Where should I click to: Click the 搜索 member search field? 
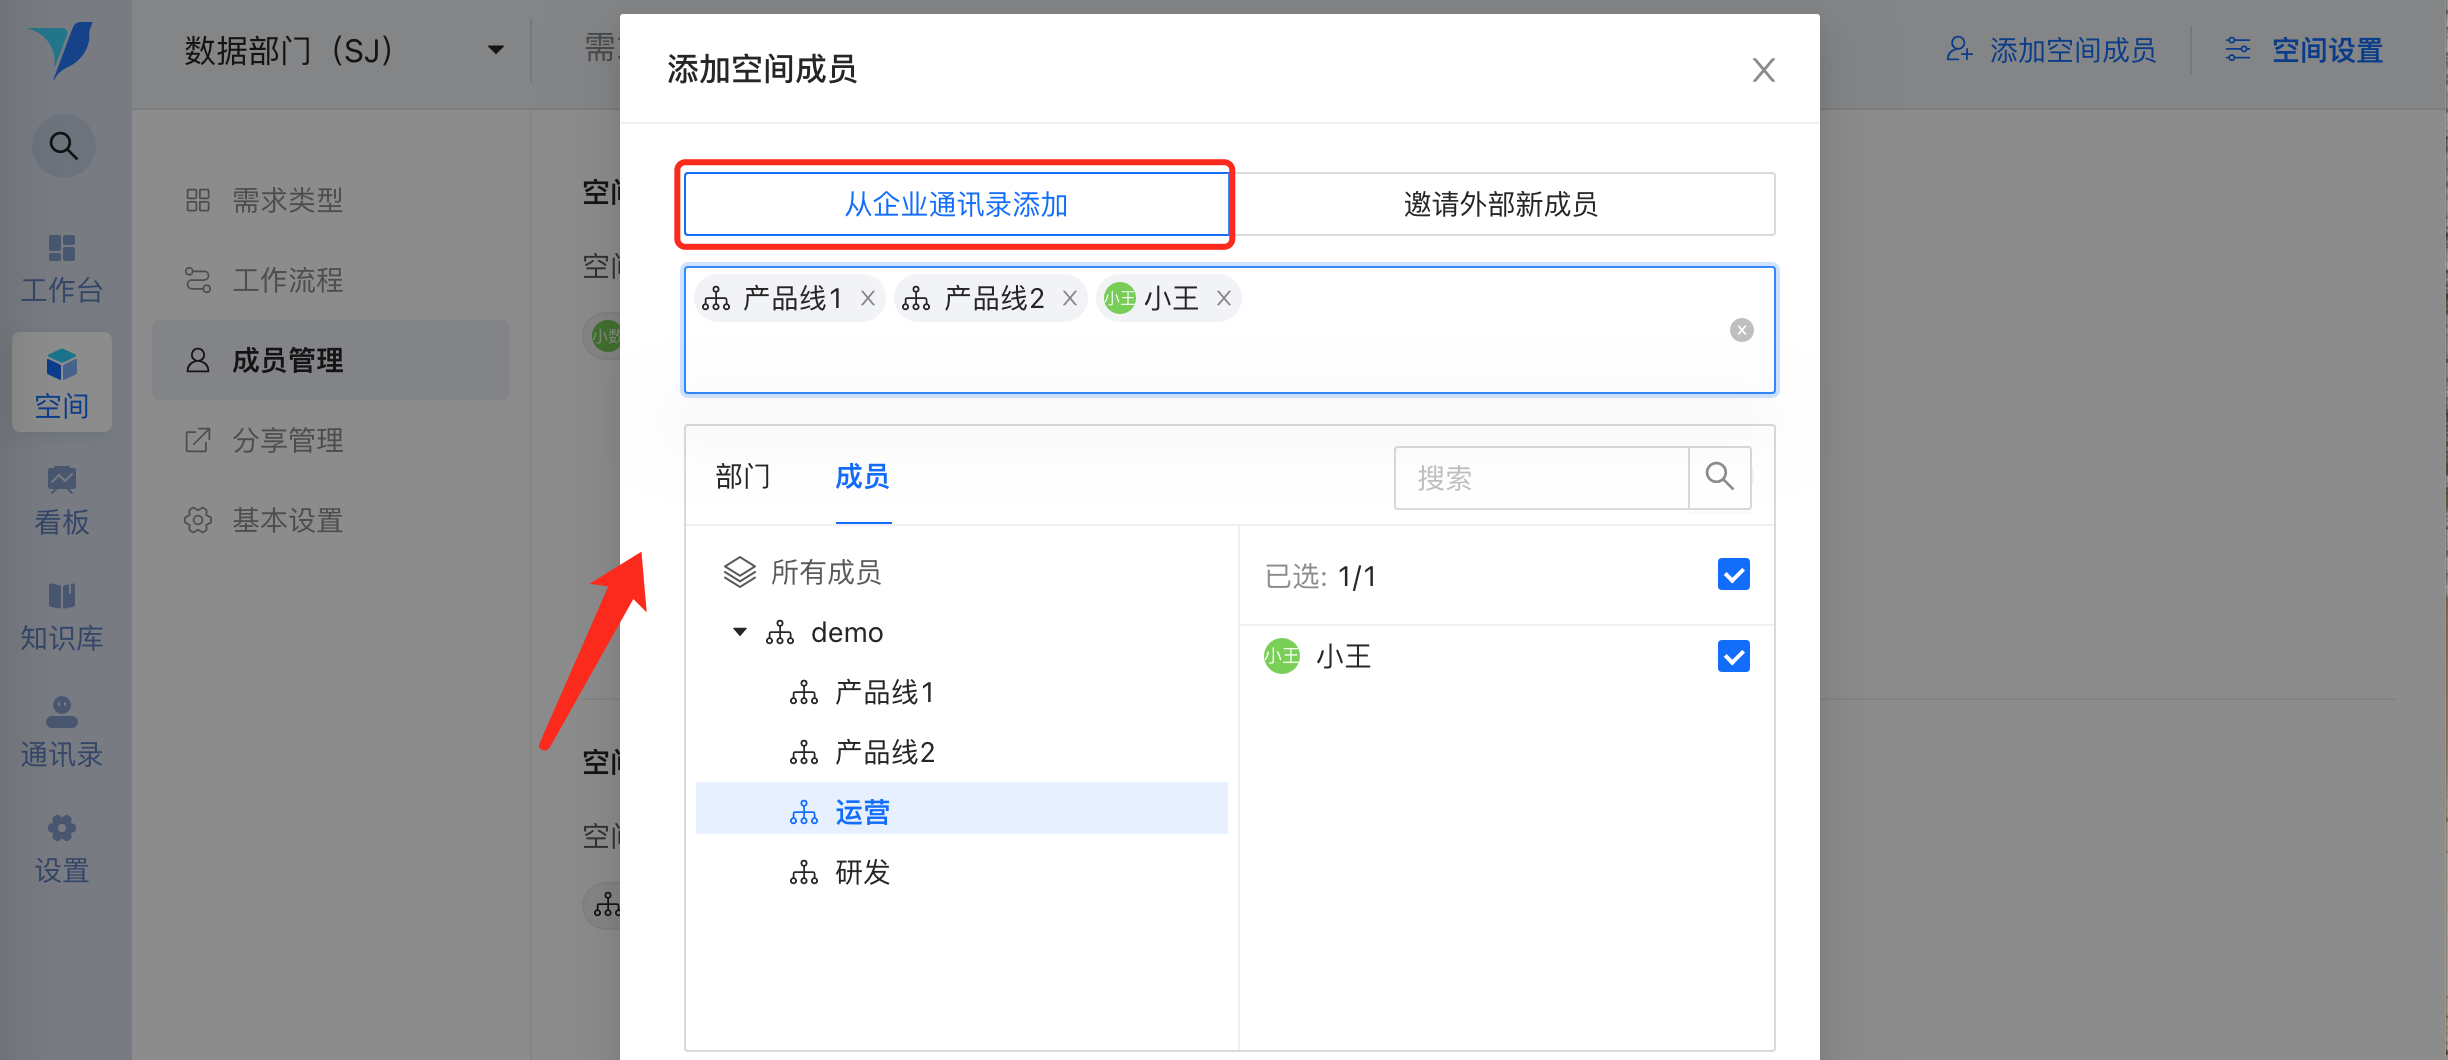[1541, 478]
